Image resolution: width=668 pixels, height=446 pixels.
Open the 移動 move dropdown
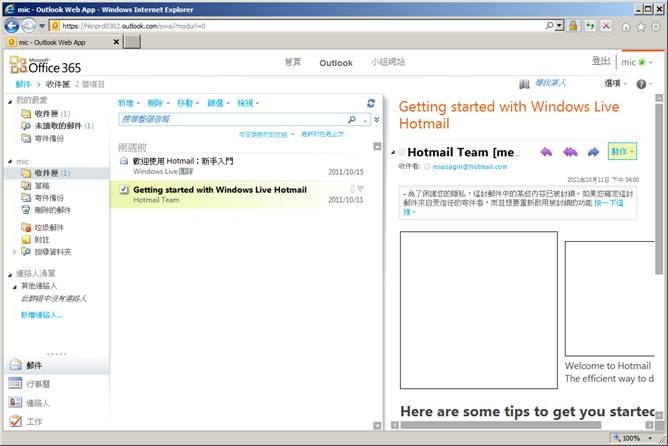pos(188,103)
